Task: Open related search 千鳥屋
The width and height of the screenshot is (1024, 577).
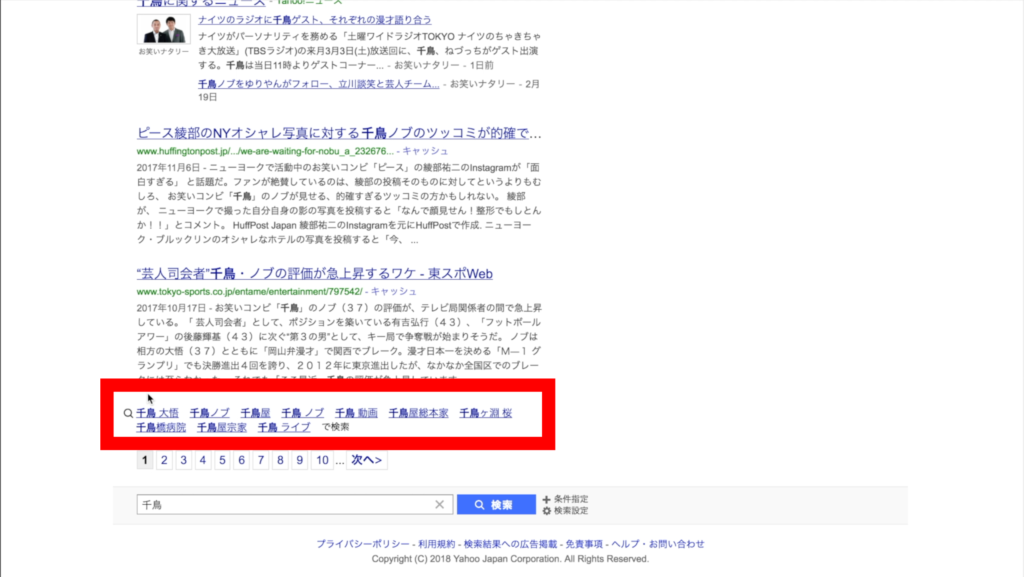Action: 255,413
